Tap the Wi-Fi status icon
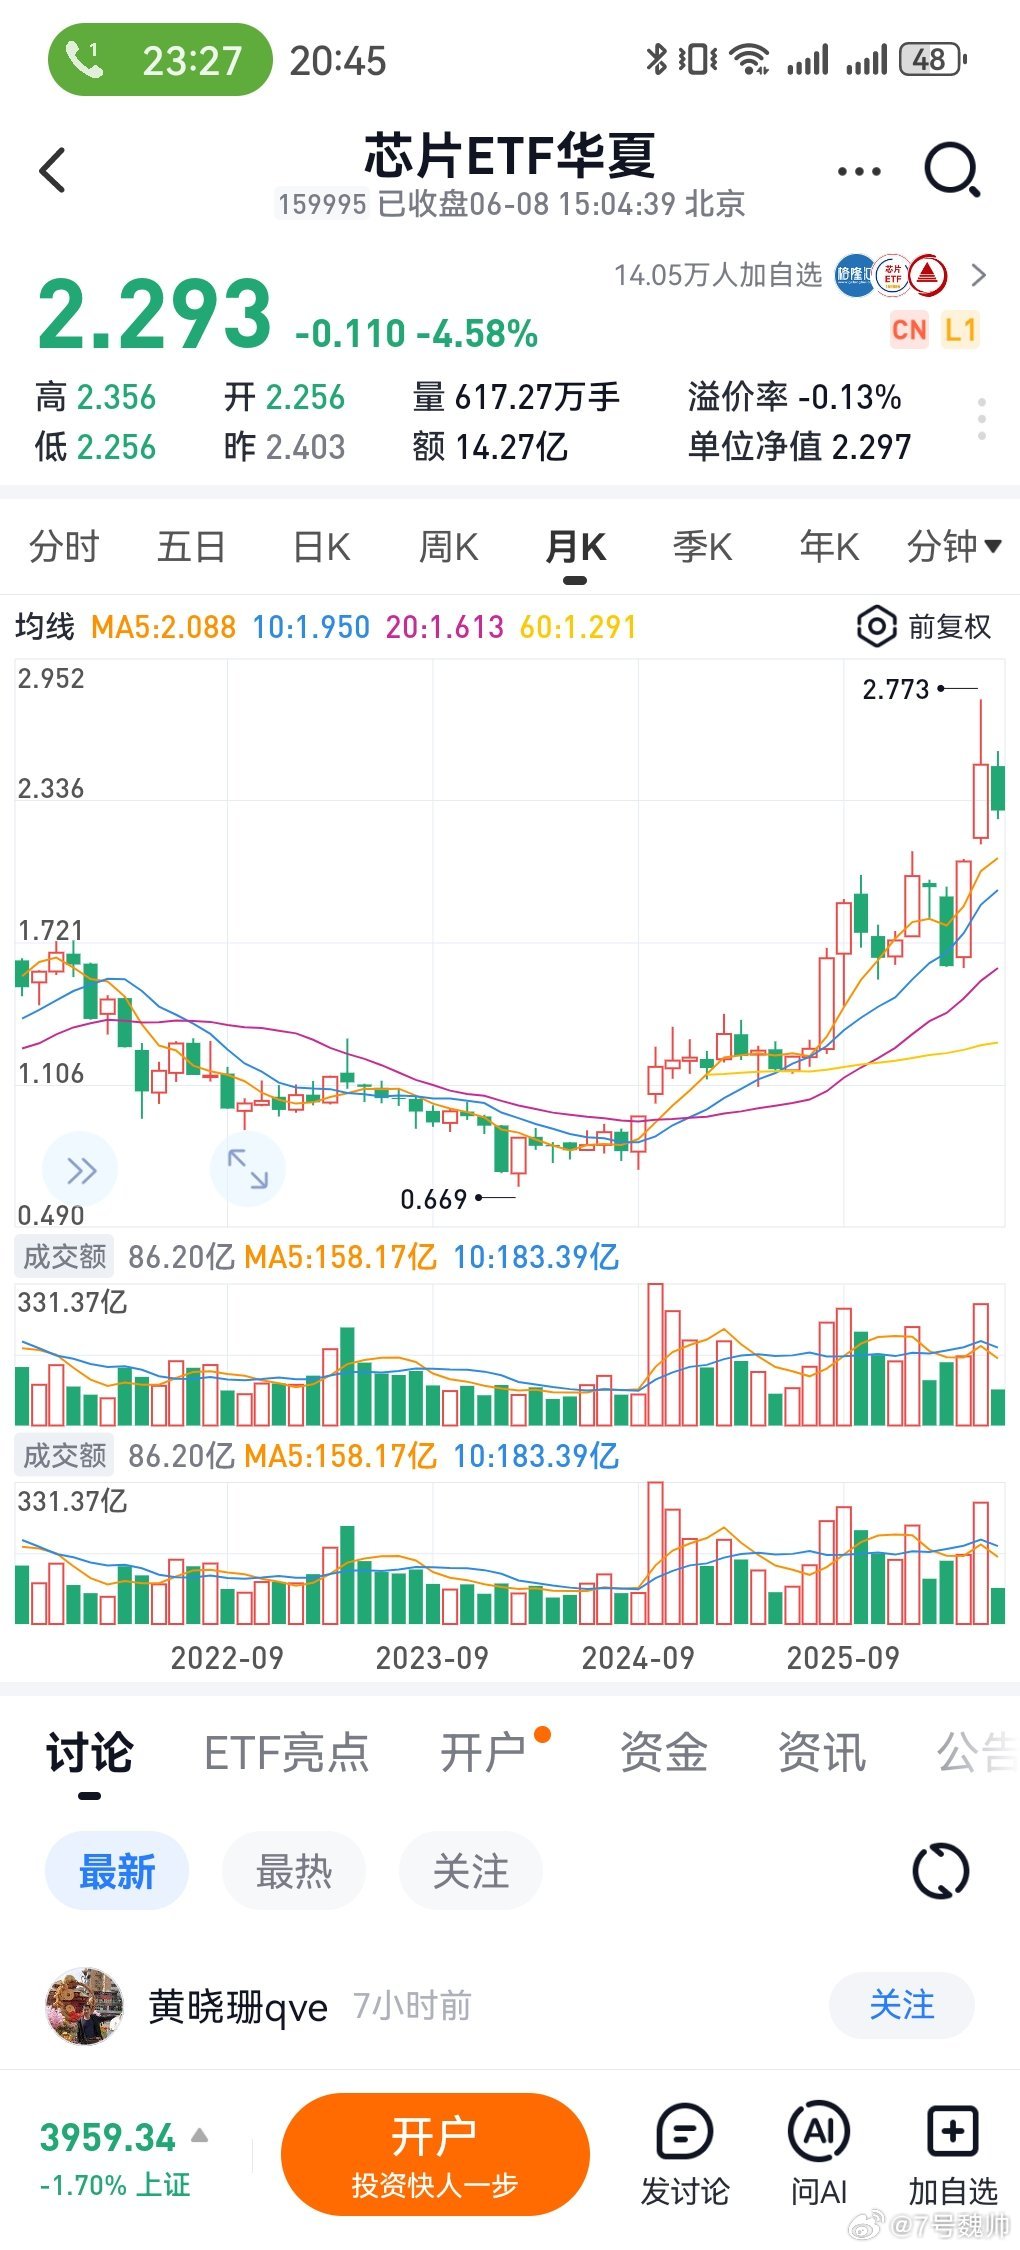Viewport: 1020px width, 2250px height. coord(749,60)
